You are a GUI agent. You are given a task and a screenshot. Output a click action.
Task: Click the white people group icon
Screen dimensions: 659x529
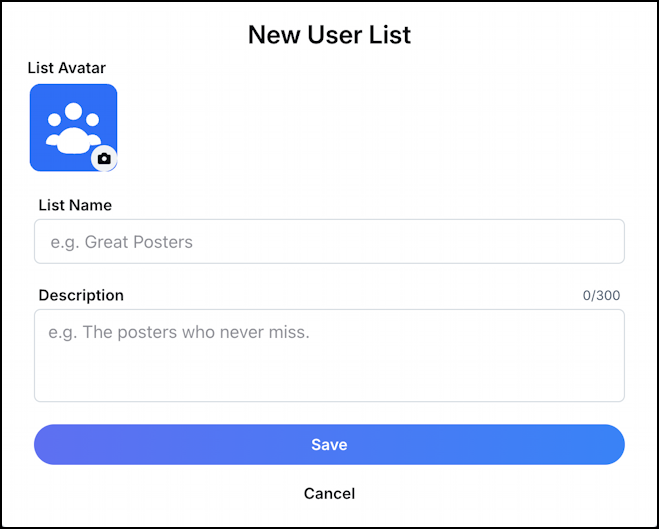click(74, 128)
